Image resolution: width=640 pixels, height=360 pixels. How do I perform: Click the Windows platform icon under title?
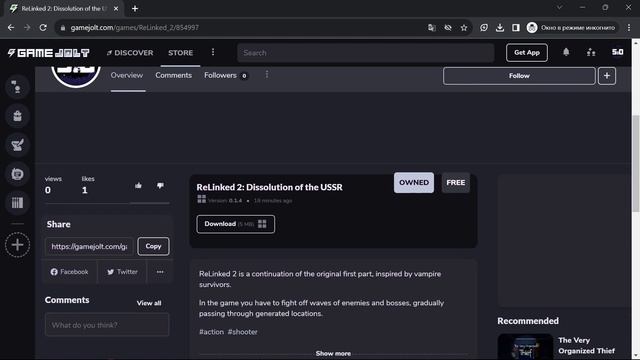[202, 199]
